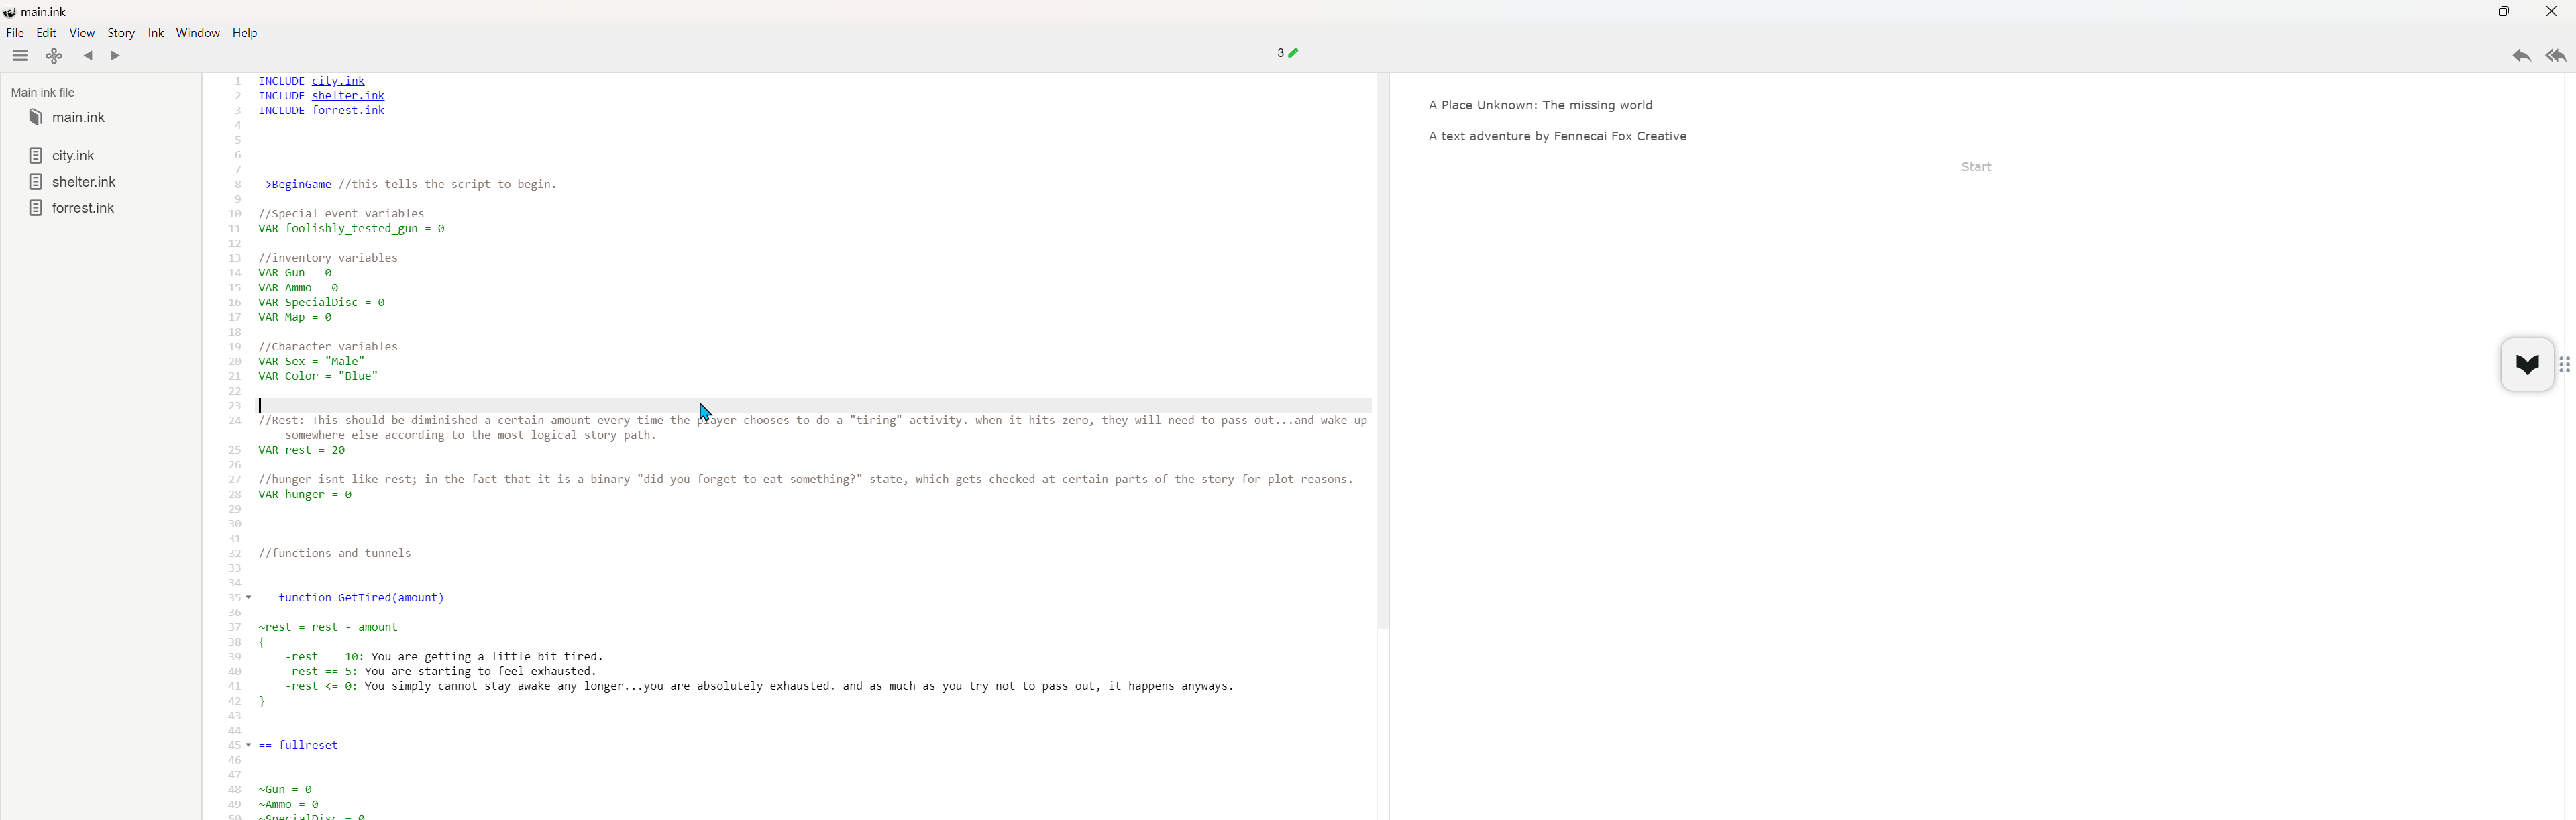Click the back navigation arrow

(x=88, y=56)
